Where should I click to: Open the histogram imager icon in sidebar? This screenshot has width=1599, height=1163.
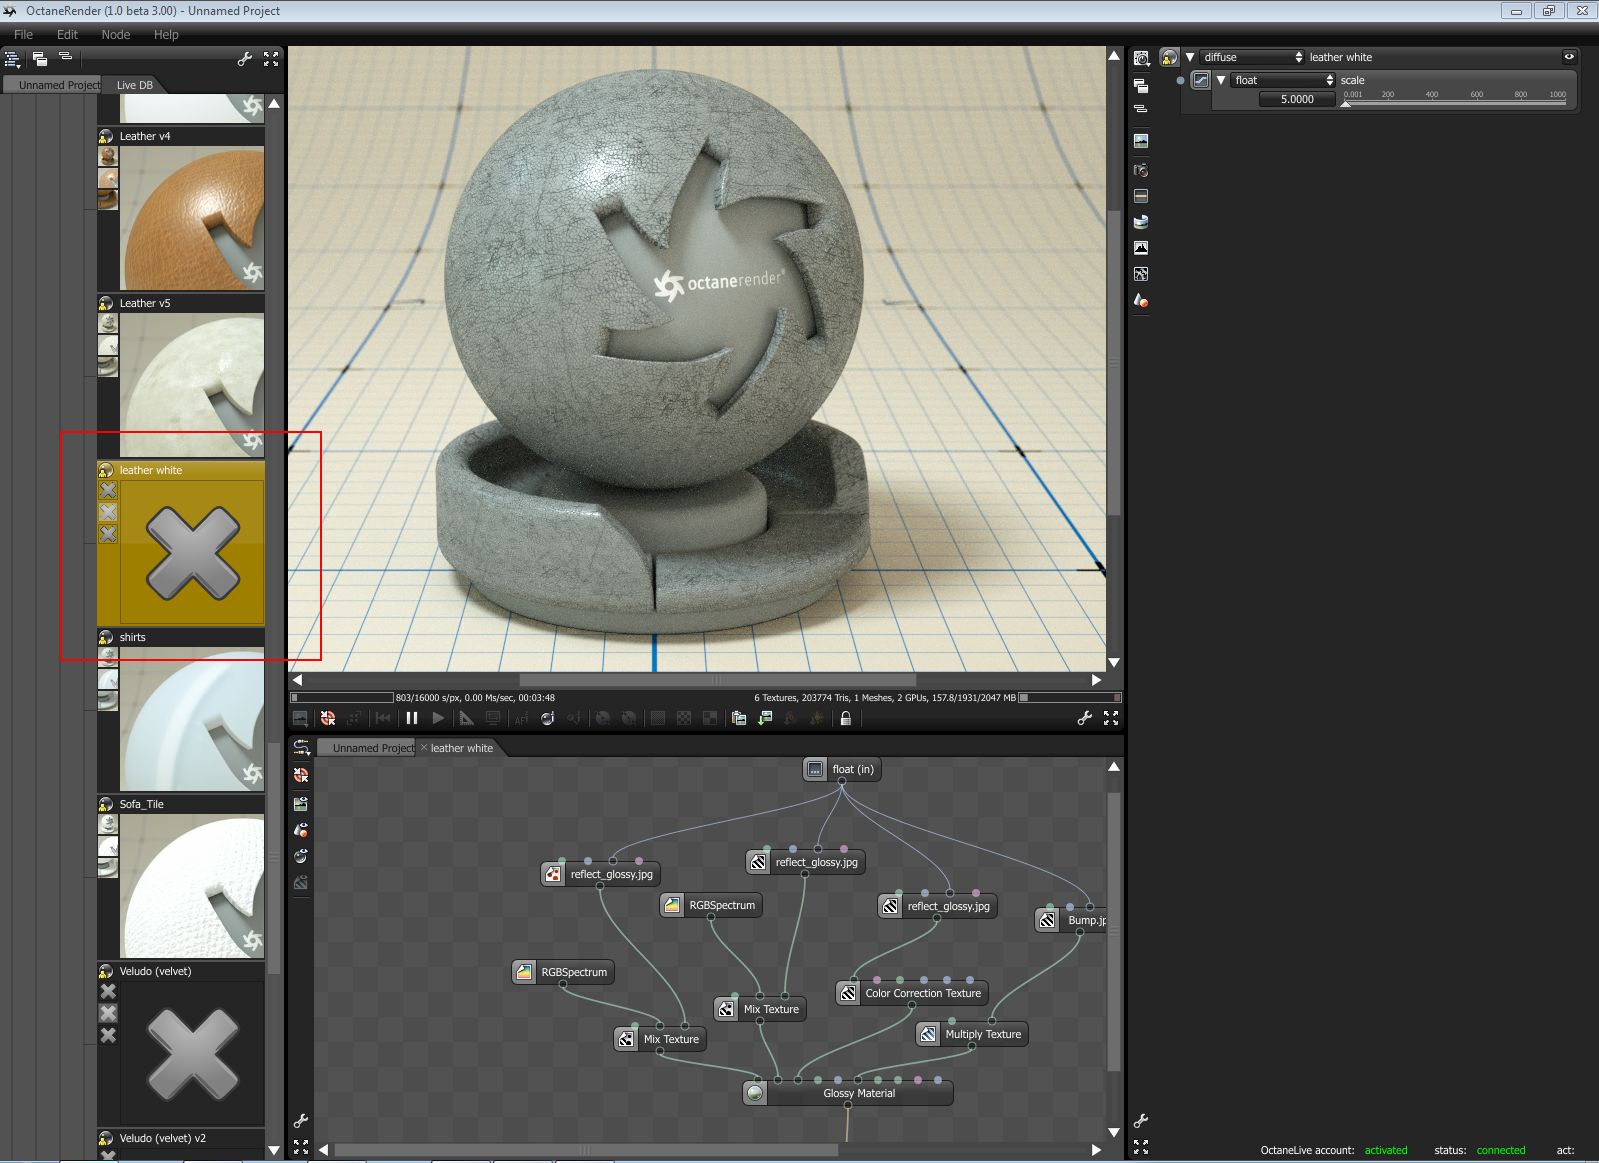click(1141, 247)
